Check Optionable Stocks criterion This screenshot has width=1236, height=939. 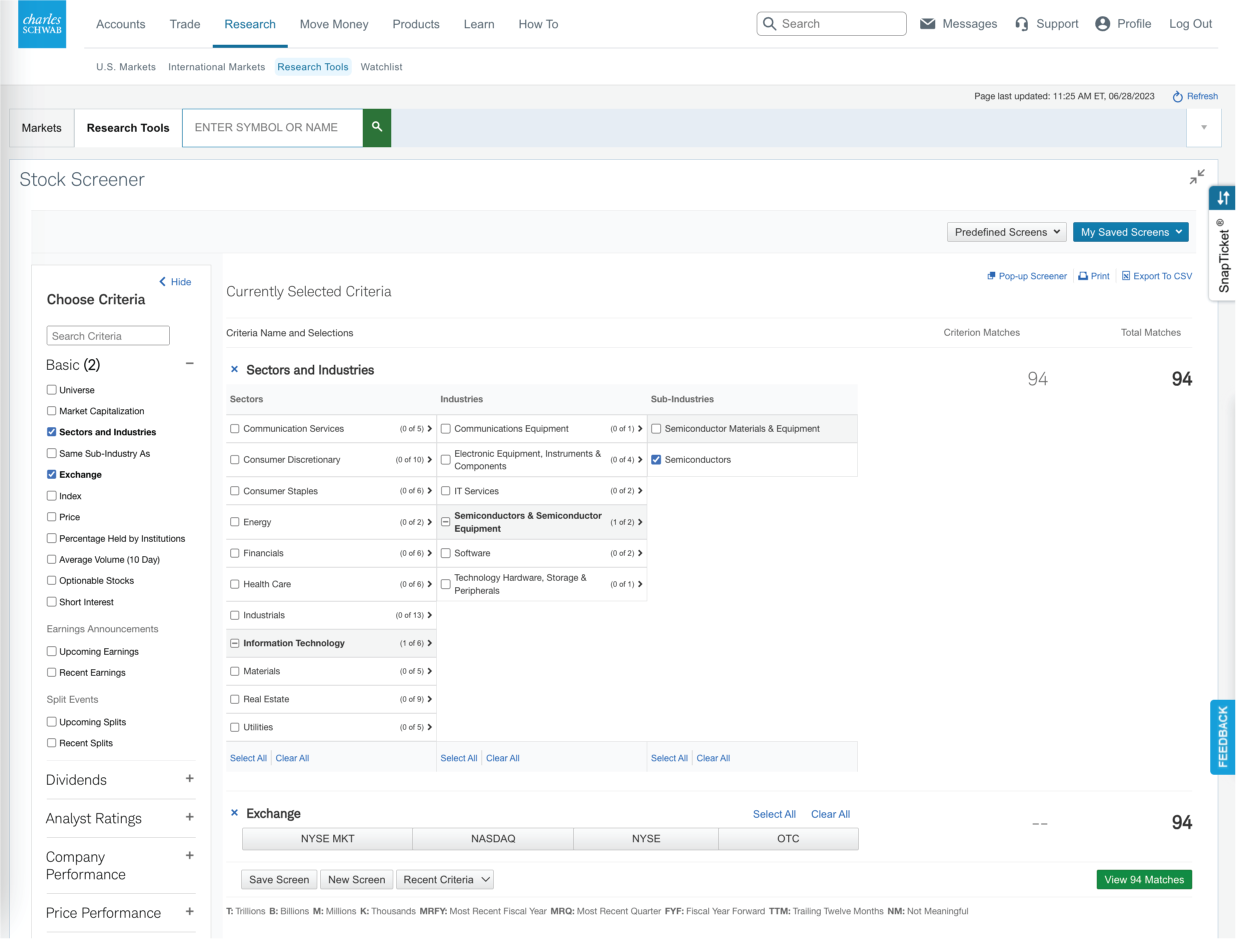pyautogui.click(x=51, y=580)
